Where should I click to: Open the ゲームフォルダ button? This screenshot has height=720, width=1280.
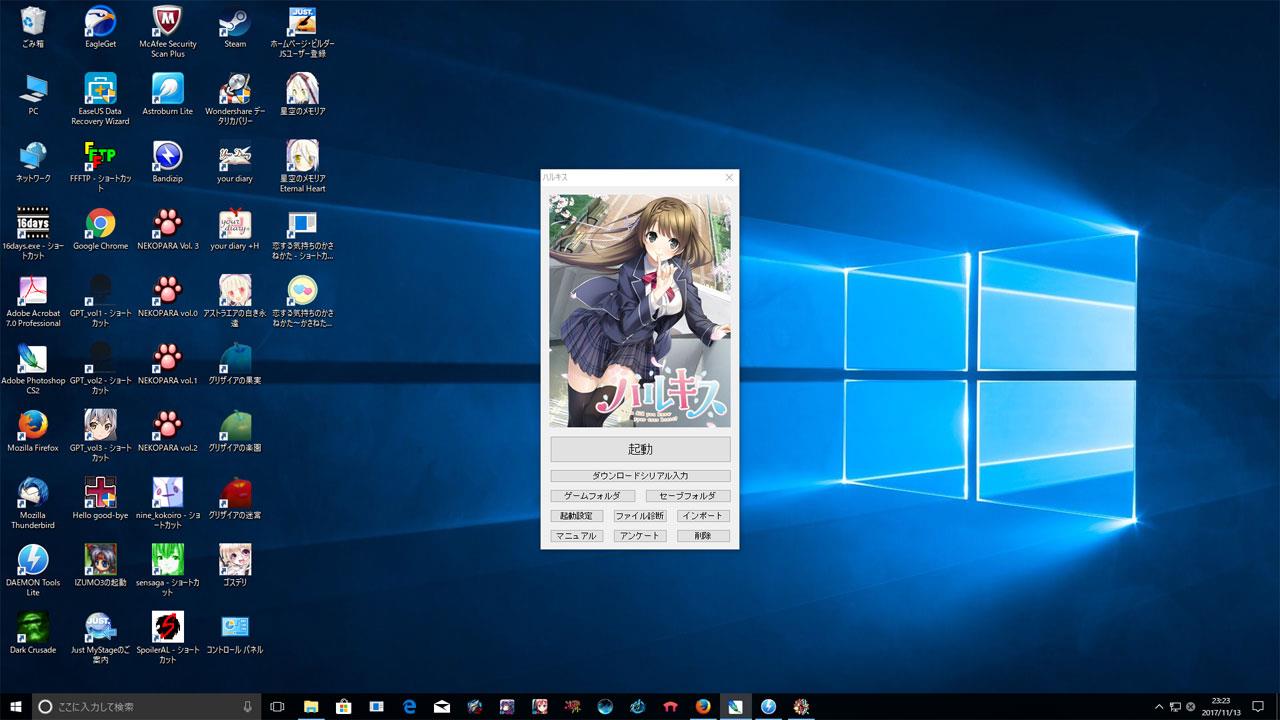click(593, 496)
